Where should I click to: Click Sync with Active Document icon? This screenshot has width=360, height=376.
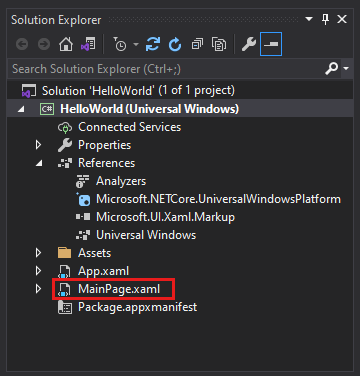(153, 44)
